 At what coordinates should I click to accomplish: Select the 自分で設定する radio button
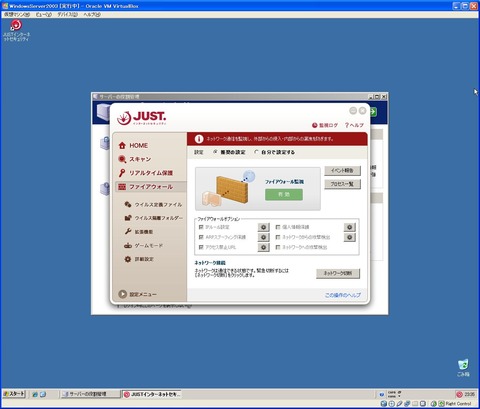tap(256, 152)
